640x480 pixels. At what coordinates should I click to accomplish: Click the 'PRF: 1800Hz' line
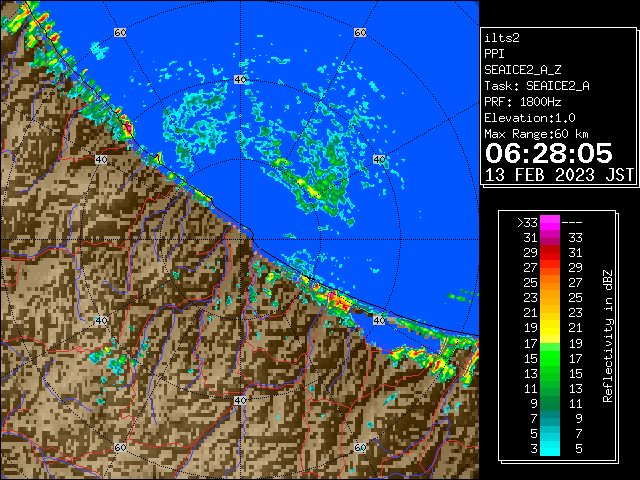522,102
